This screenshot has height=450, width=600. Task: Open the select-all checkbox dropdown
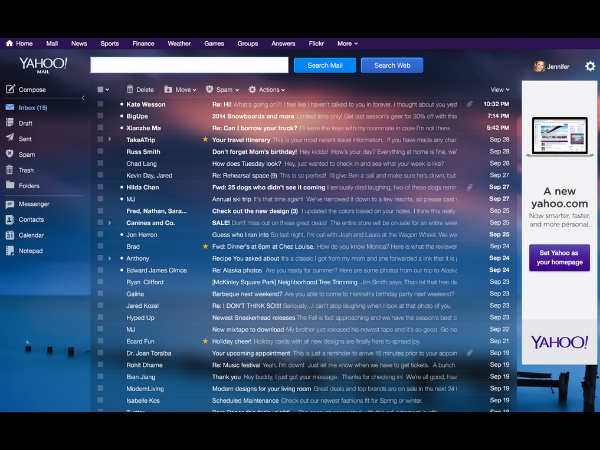point(103,90)
